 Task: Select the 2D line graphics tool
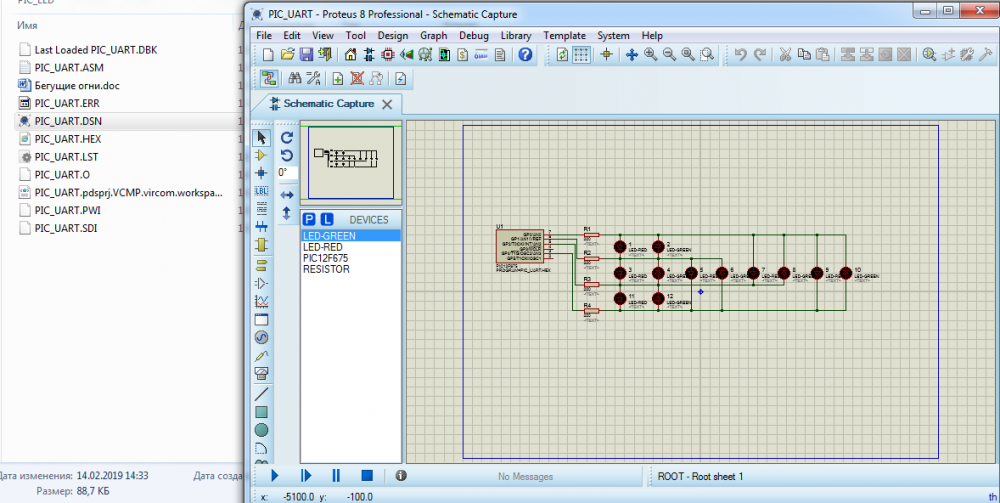(x=262, y=393)
